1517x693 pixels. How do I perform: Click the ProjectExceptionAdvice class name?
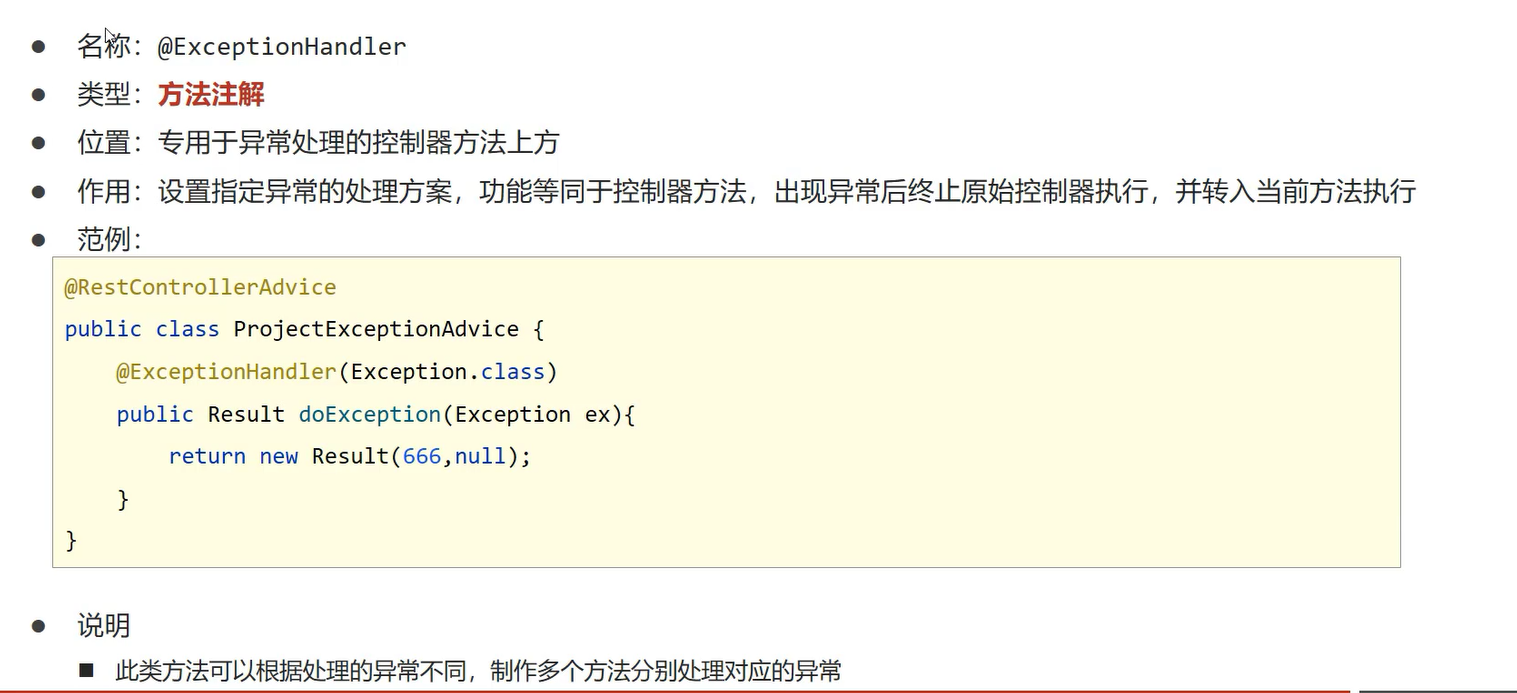pos(376,329)
